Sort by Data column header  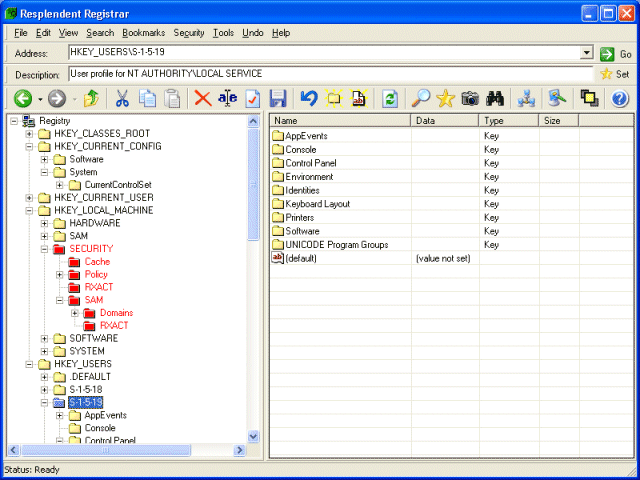(x=445, y=120)
